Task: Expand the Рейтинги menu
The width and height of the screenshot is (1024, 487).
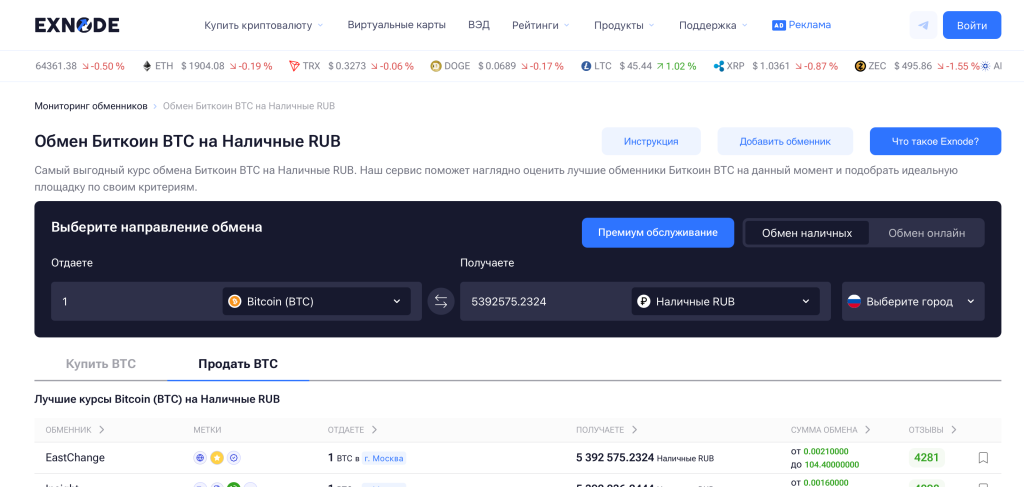Action: tap(541, 25)
